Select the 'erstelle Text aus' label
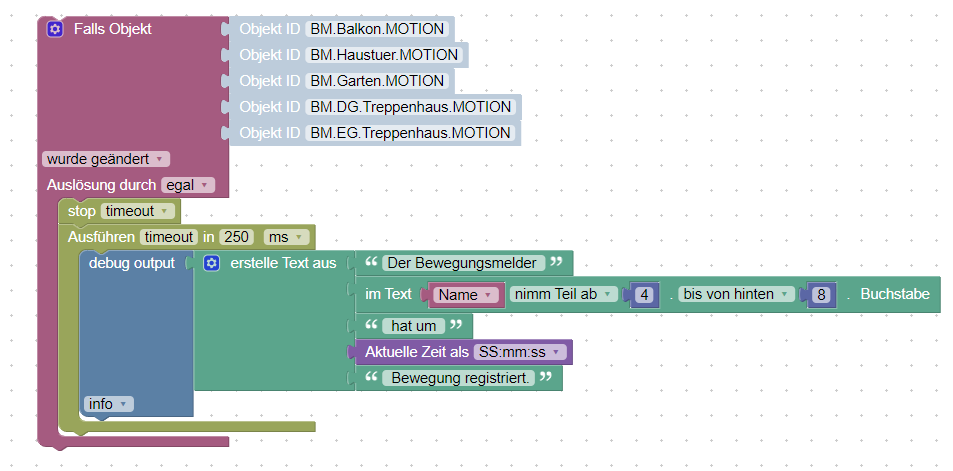The height and width of the screenshot is (471, 953). (283, 263)
